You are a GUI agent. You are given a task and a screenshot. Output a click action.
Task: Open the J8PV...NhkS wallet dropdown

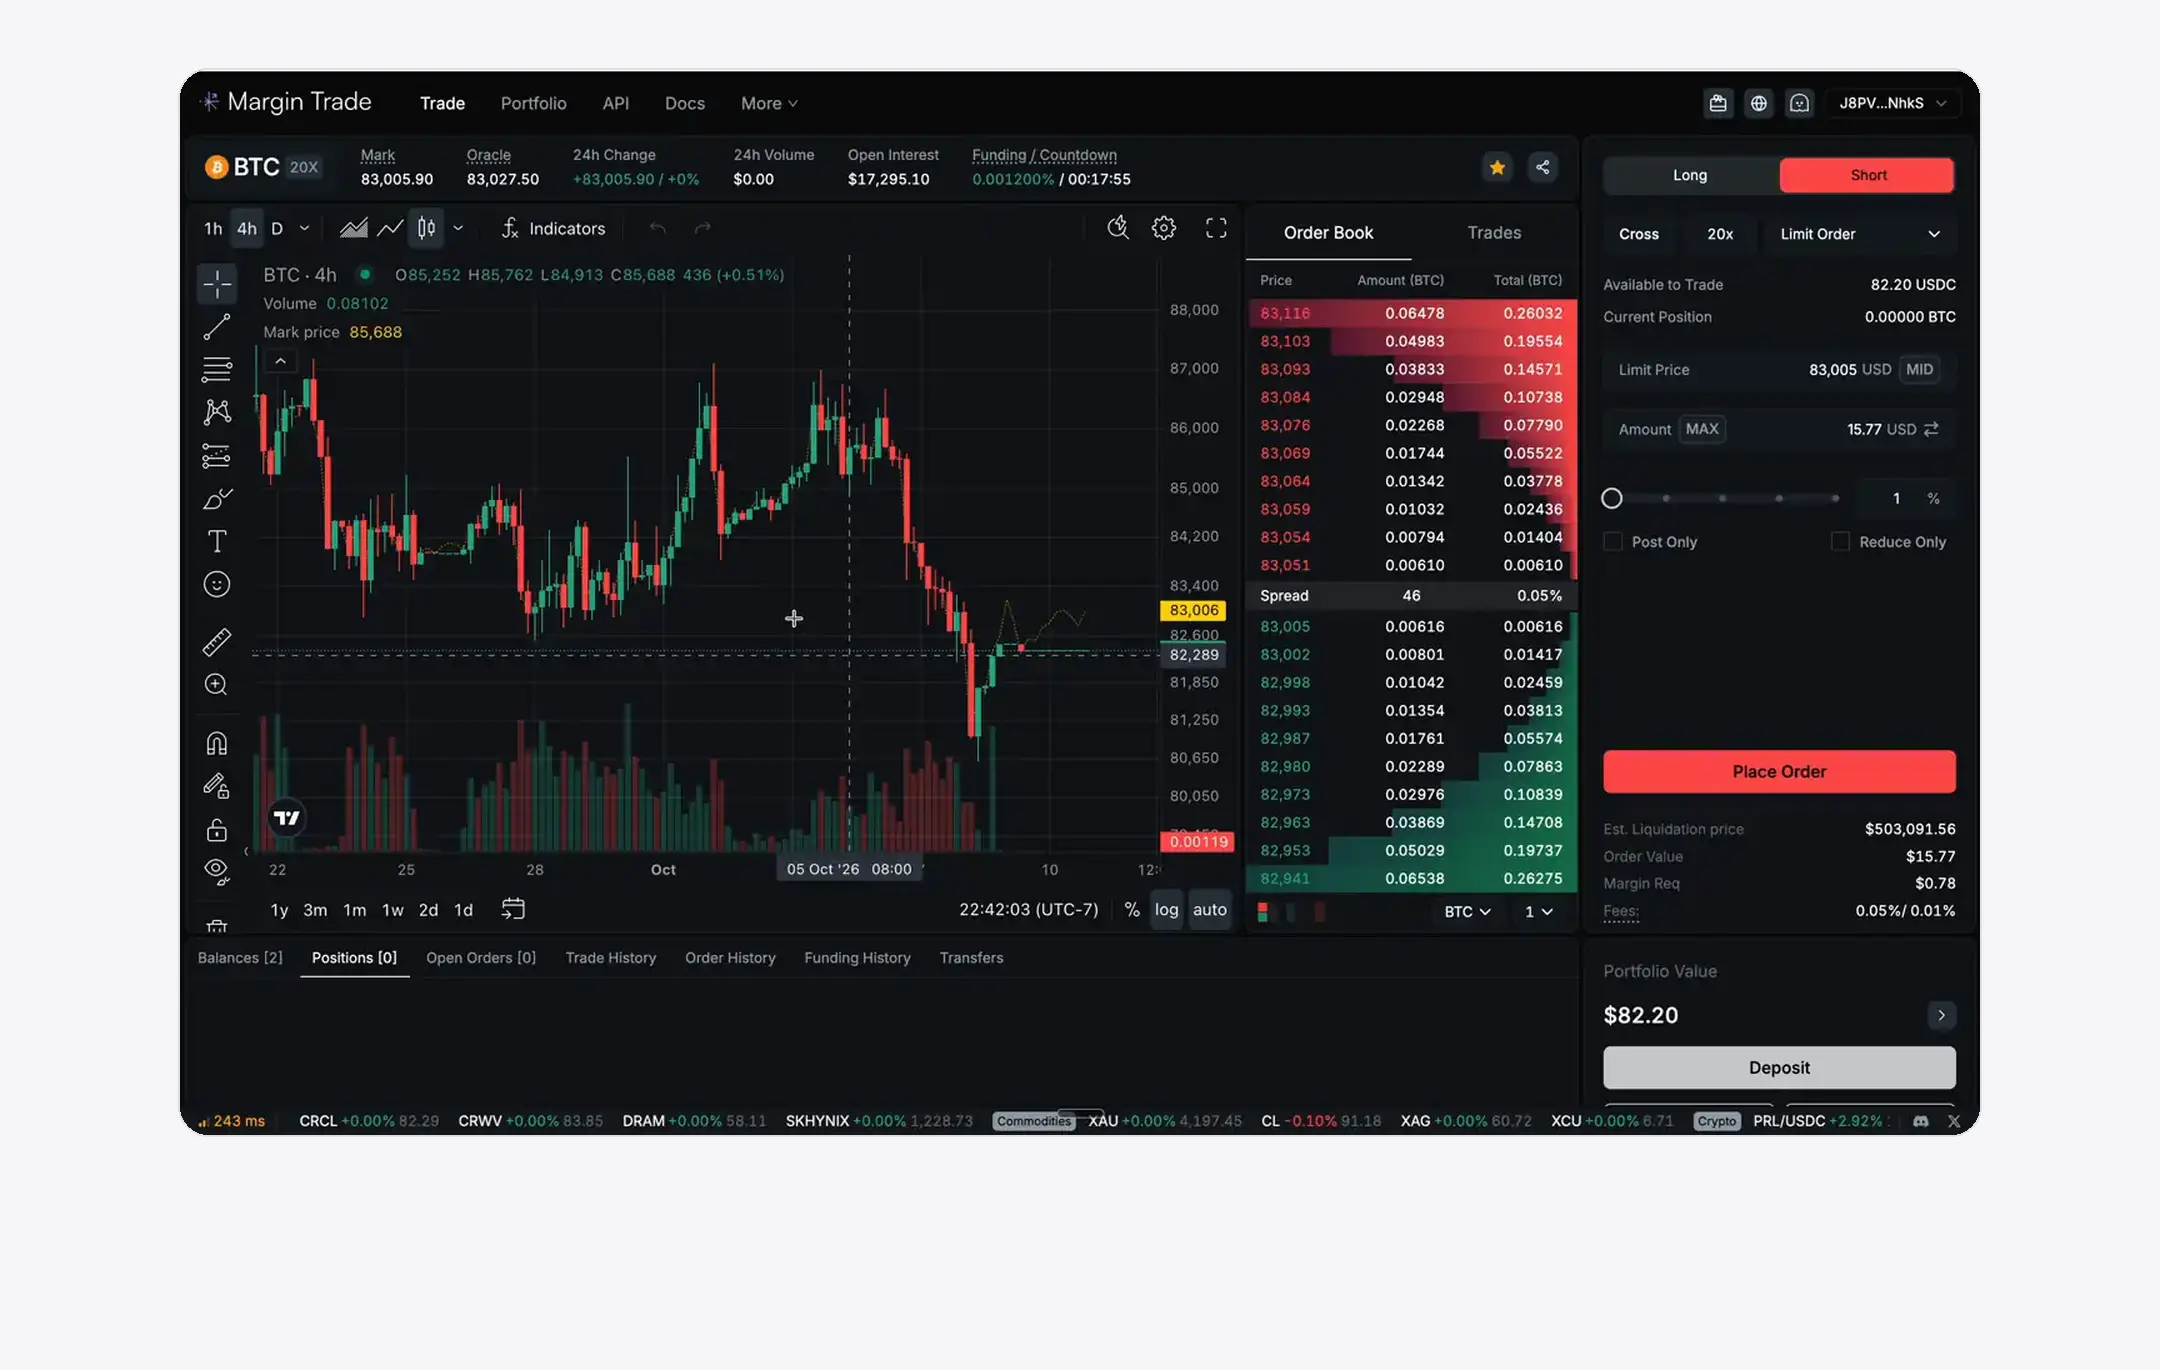click(x=1892, y=103)
